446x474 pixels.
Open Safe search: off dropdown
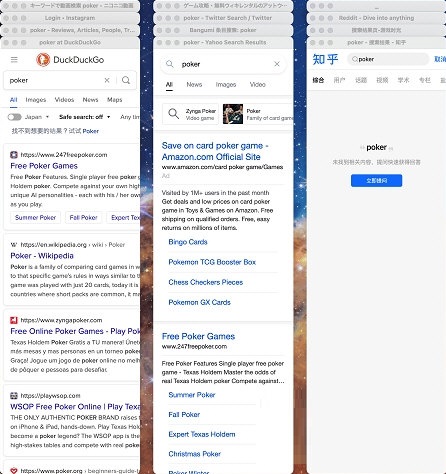point(84,117)
